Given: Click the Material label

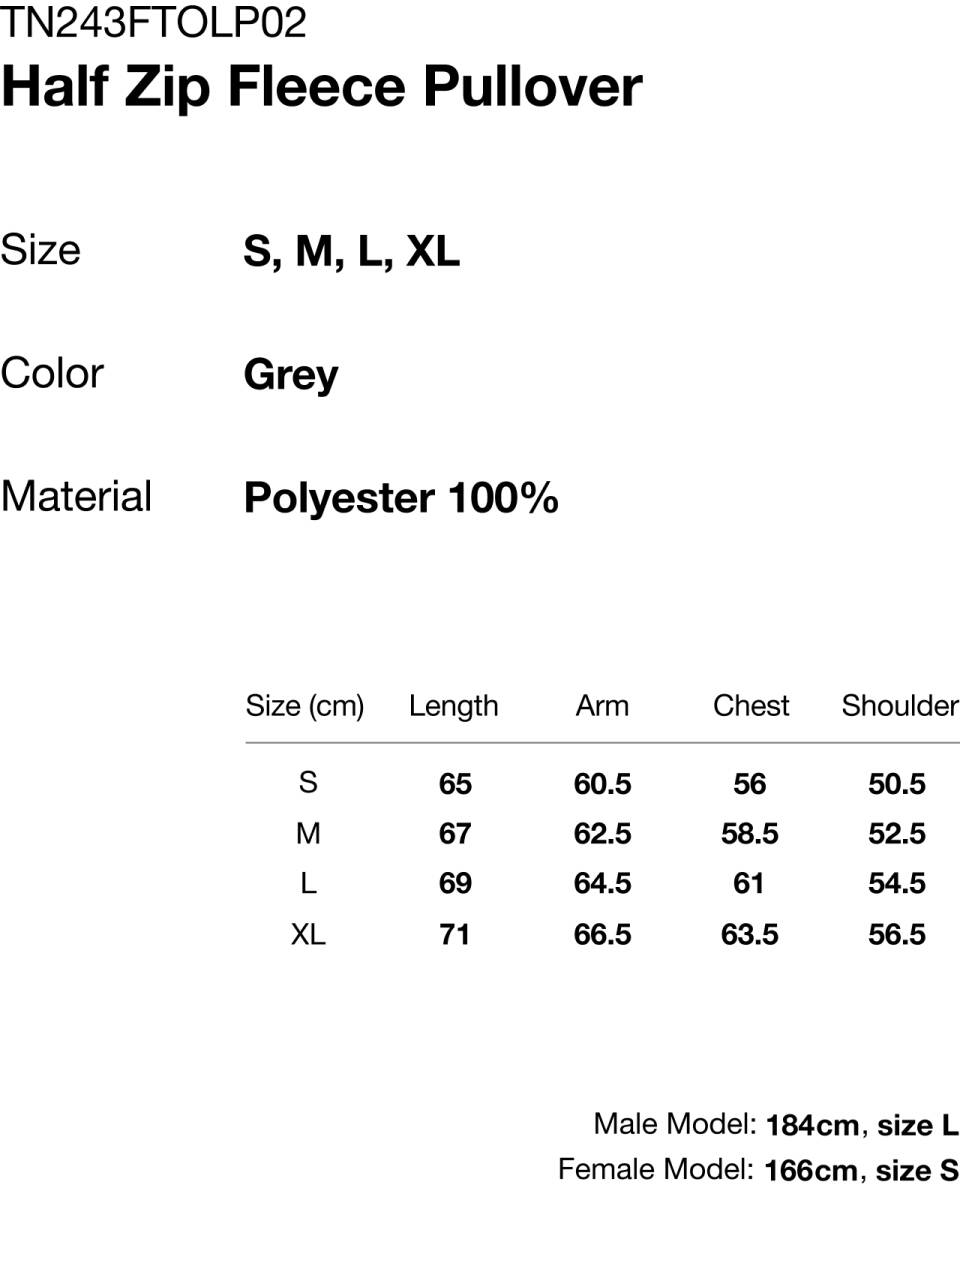Looking at the screenshot, I should pos(76,496).
